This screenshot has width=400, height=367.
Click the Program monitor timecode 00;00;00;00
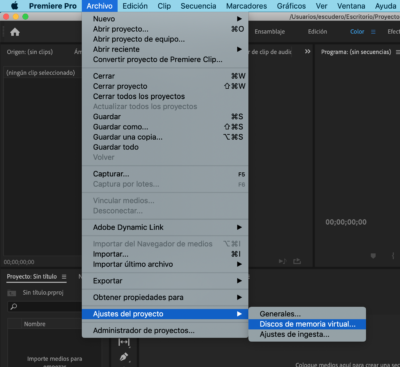(346, 222)
